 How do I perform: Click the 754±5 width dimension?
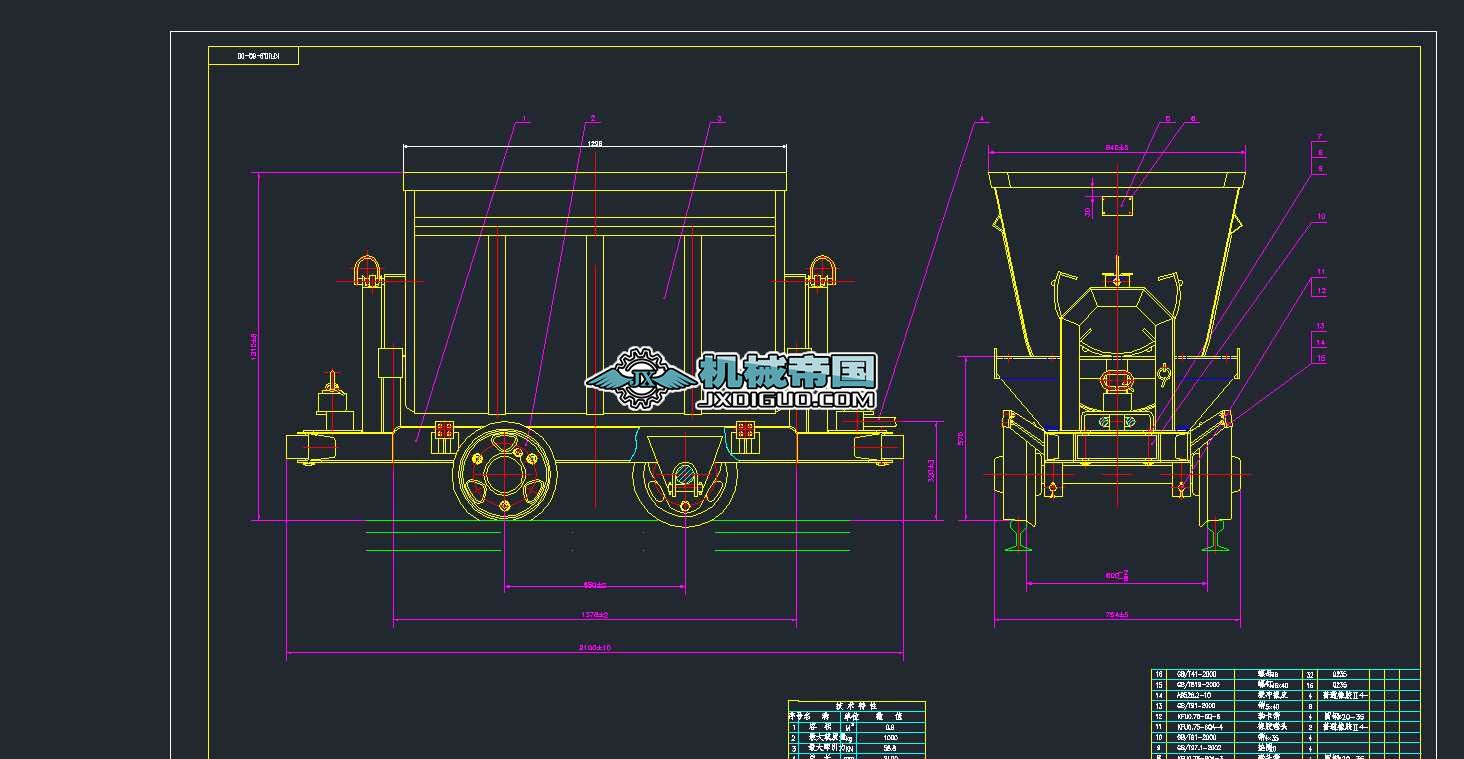(x=1116, y=615)
